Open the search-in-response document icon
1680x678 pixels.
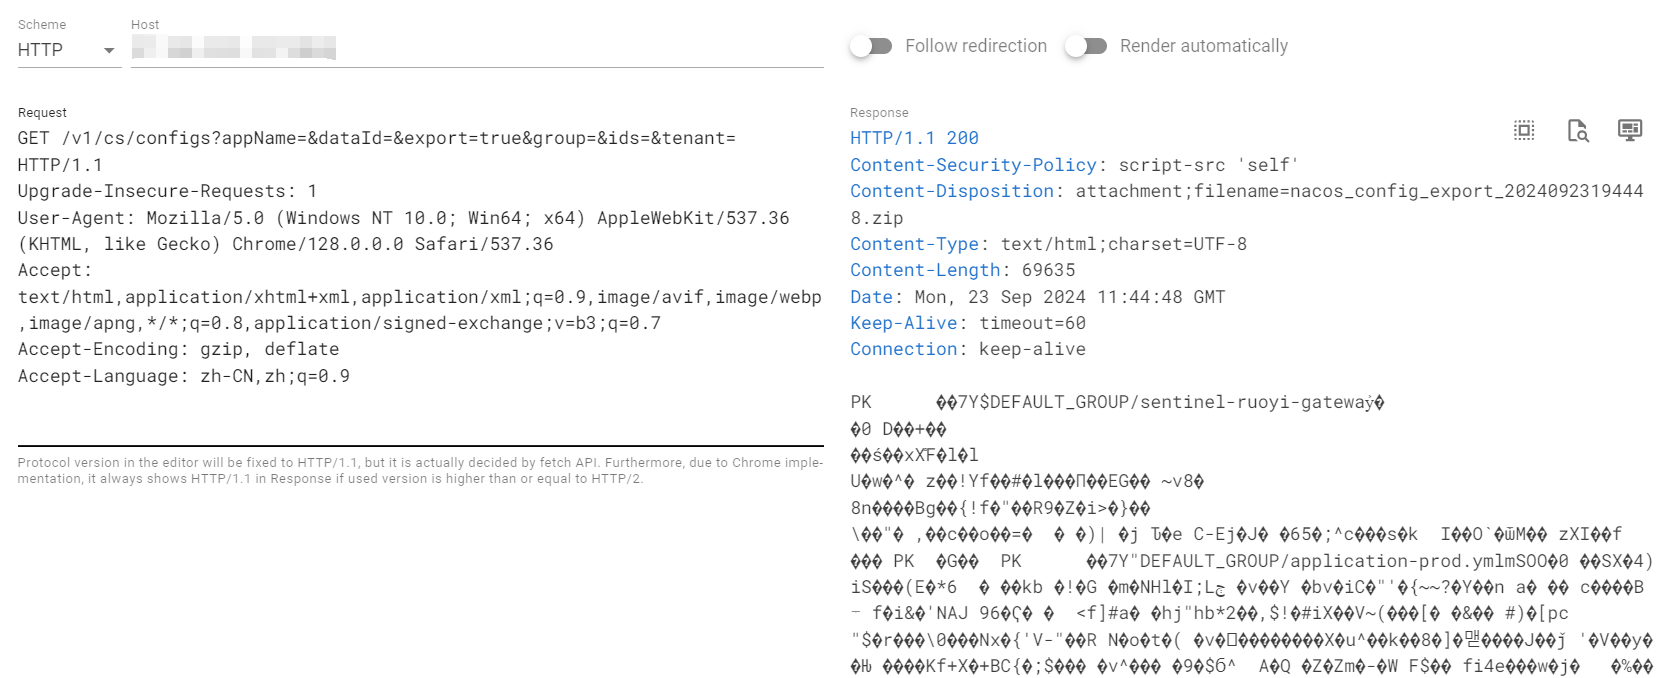(1577, 130)
